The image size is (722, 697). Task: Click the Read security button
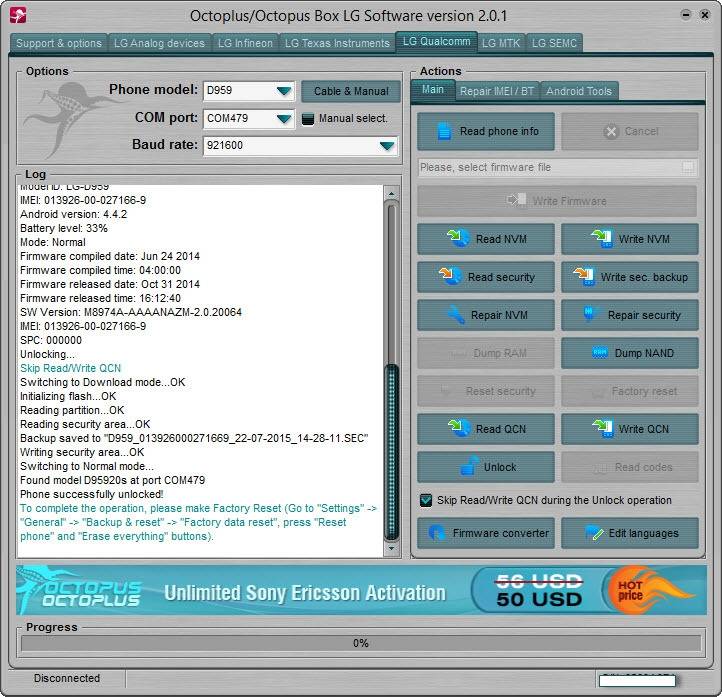point(486,277)
